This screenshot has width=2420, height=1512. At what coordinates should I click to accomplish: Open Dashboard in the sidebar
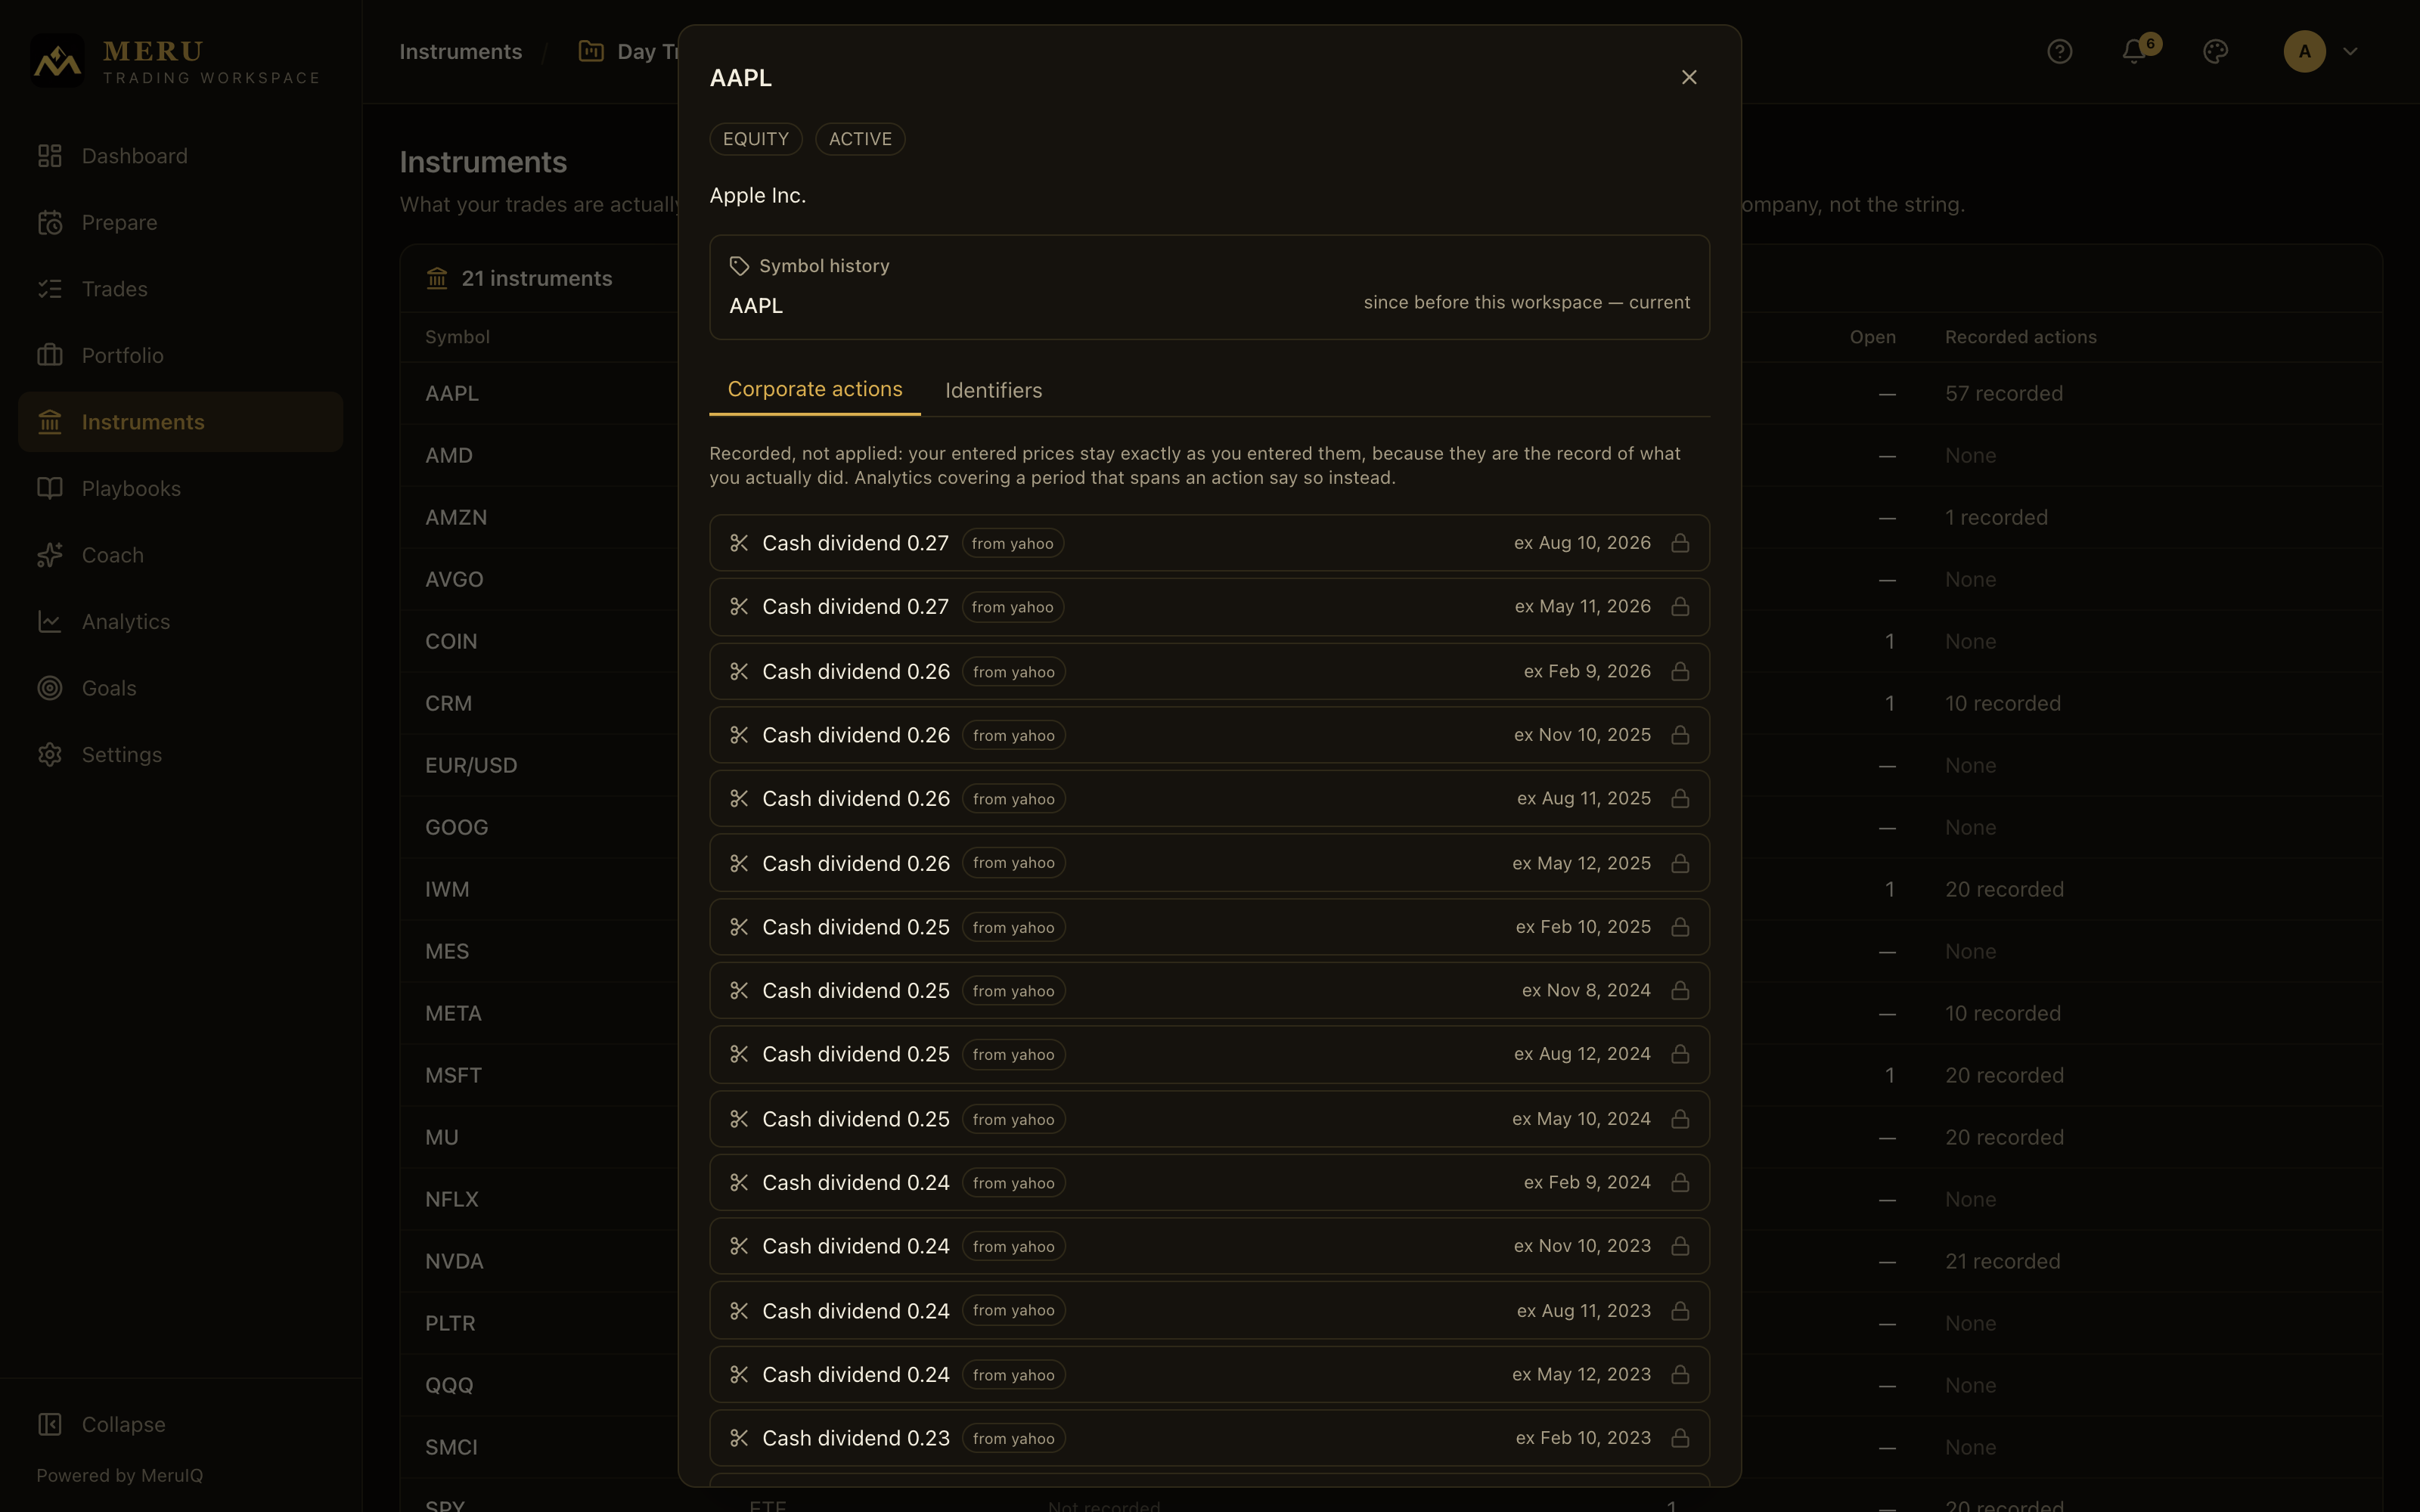pyautogui.click(x=180, y=156)
